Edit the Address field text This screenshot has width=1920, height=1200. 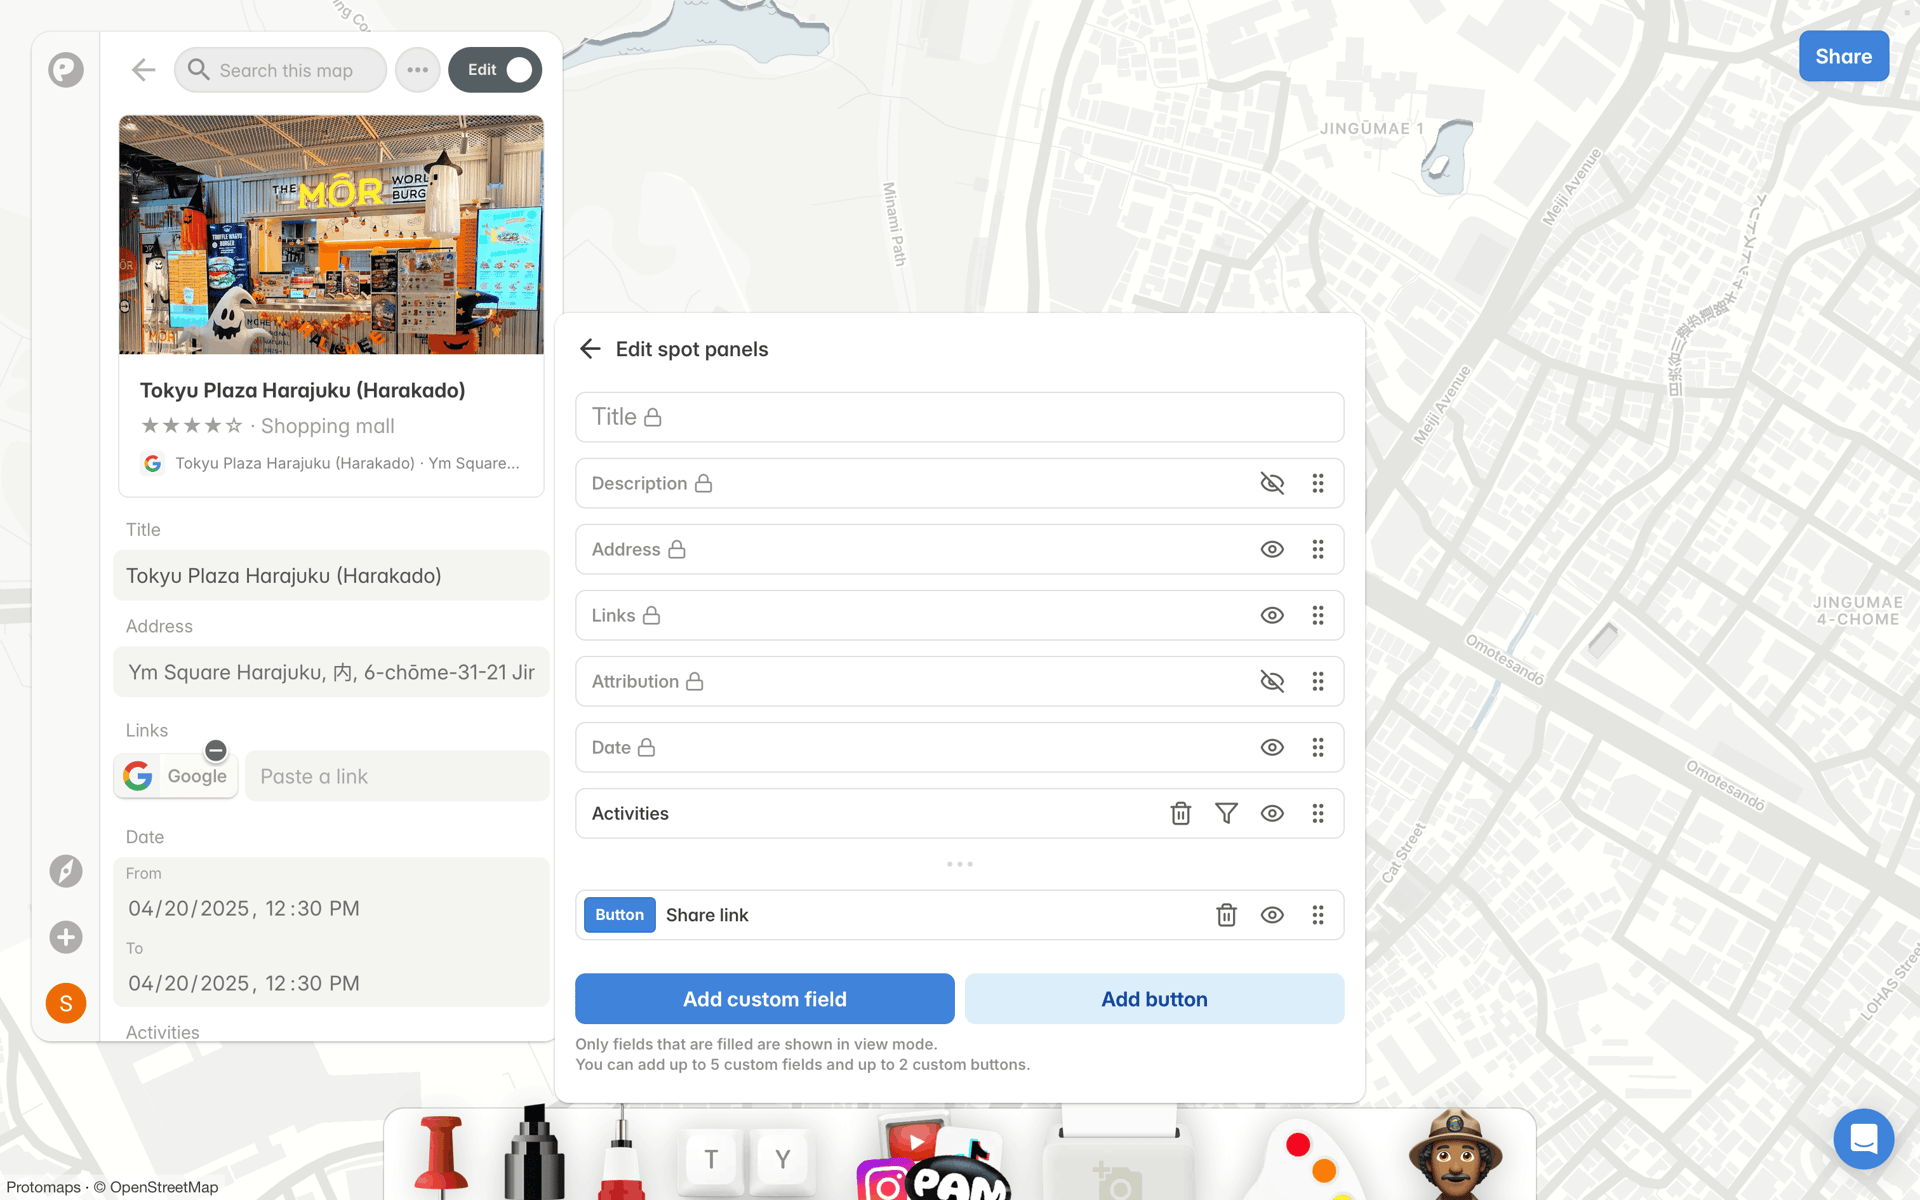coord(331,672)
